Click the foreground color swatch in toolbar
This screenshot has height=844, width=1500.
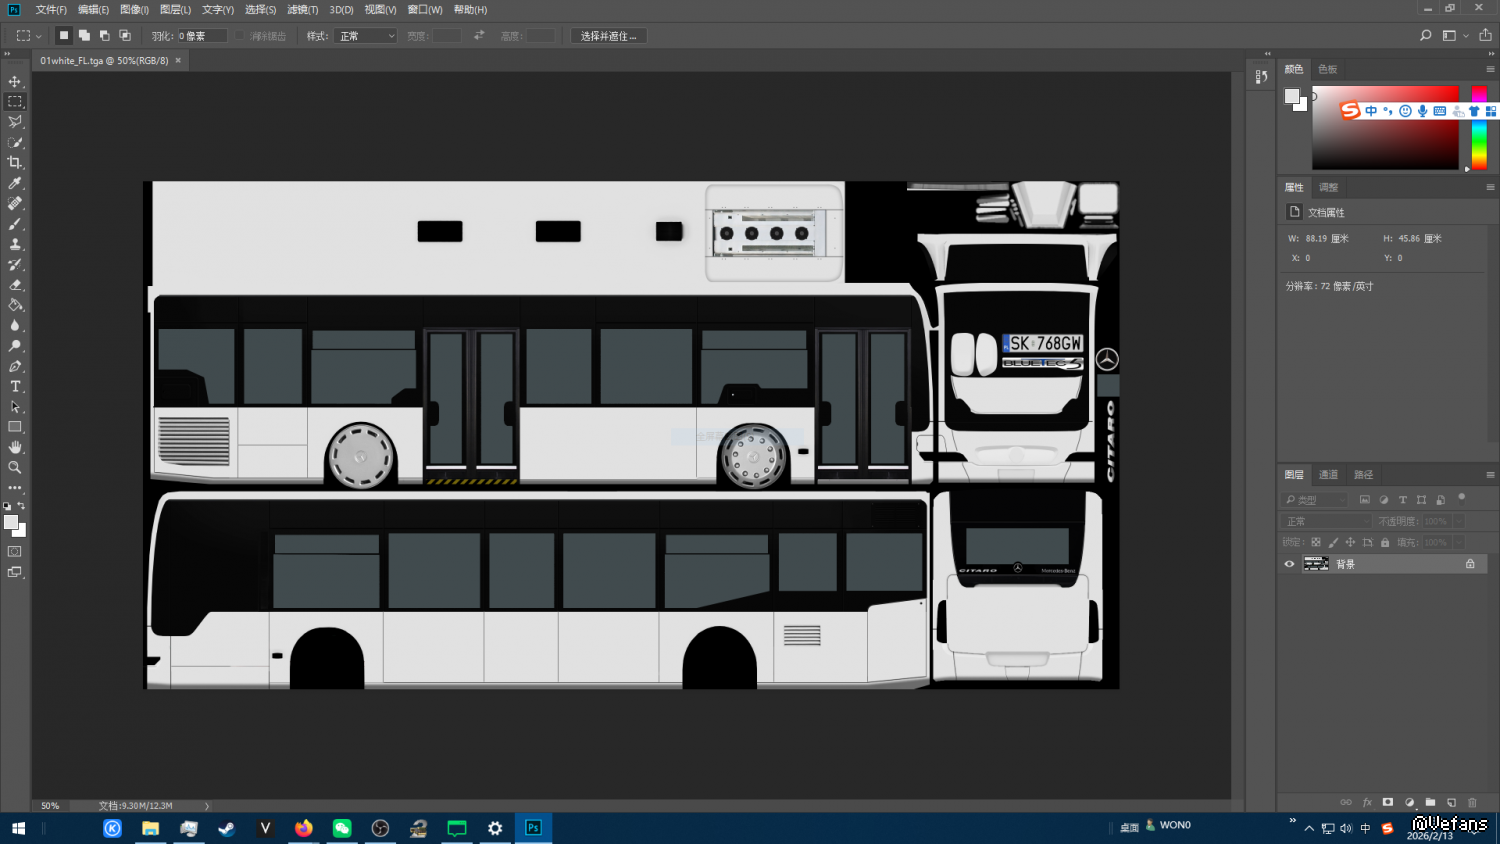(11, 522)
